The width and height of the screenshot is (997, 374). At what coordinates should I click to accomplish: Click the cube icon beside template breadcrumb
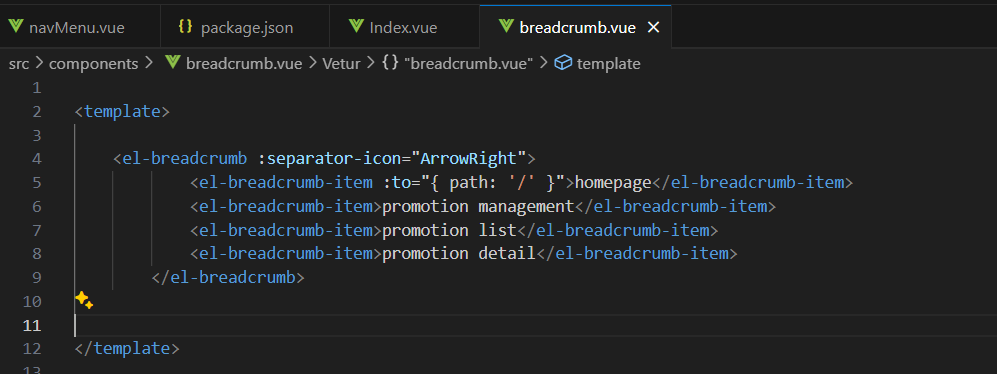[563, 63]
